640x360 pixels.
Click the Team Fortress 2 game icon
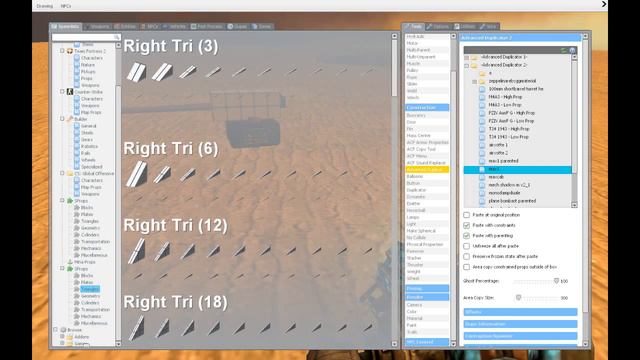(x=70, y=51)
